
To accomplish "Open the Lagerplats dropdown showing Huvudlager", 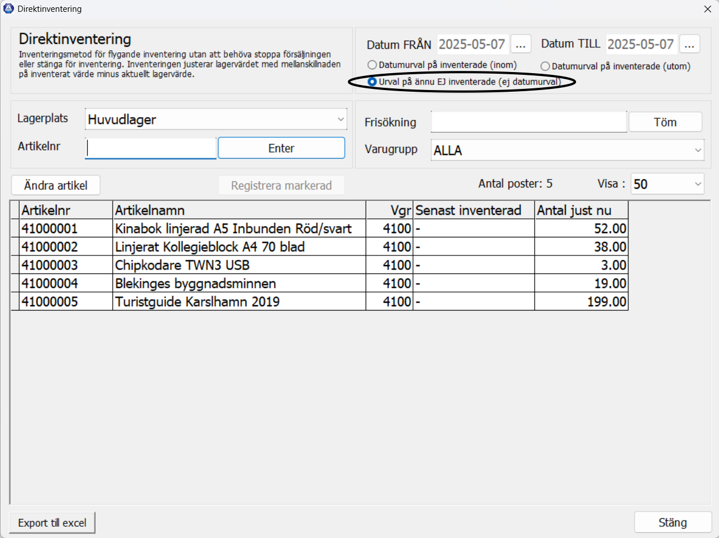I will [x=216, y=119].
